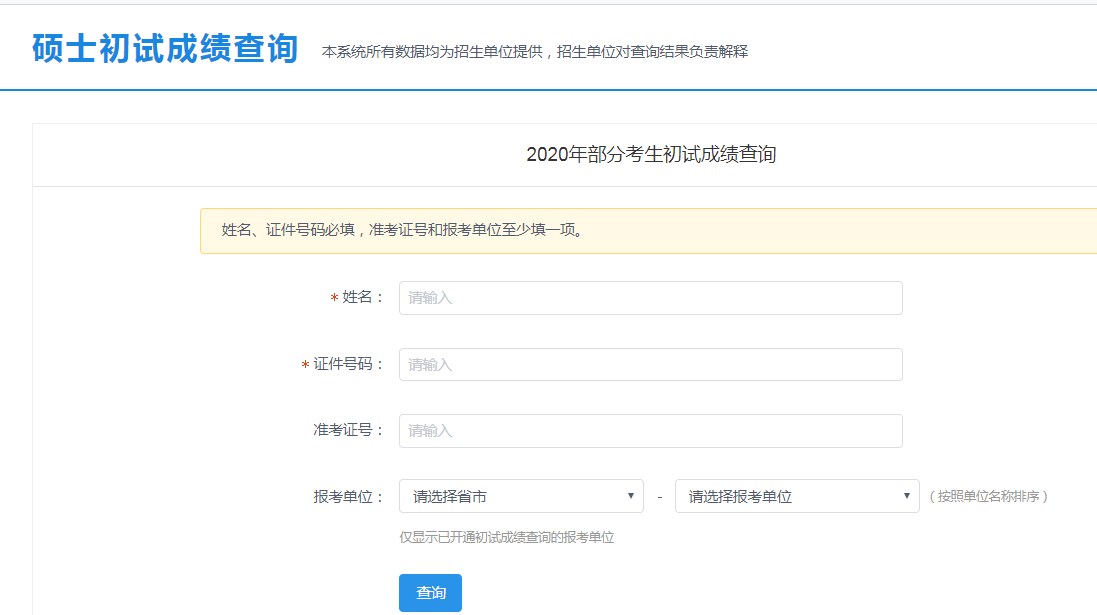Click the arrow on the 请选择报考单位 dropdown

[906, 496]
